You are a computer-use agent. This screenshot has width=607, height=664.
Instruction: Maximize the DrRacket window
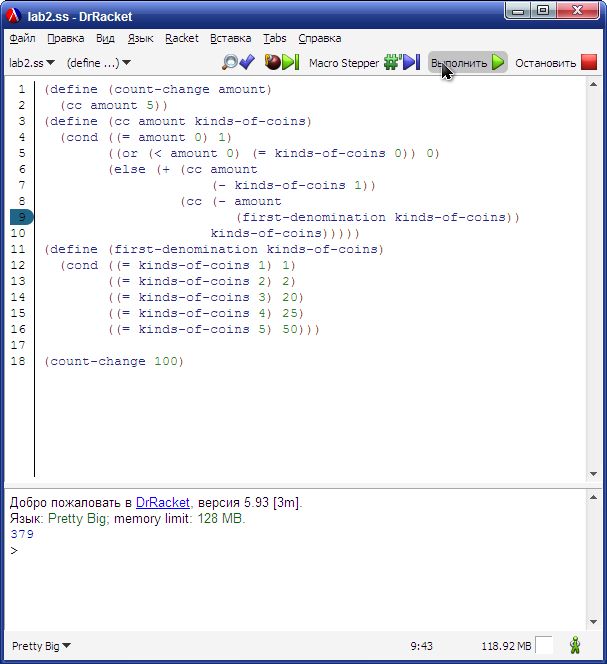point(543,10)
